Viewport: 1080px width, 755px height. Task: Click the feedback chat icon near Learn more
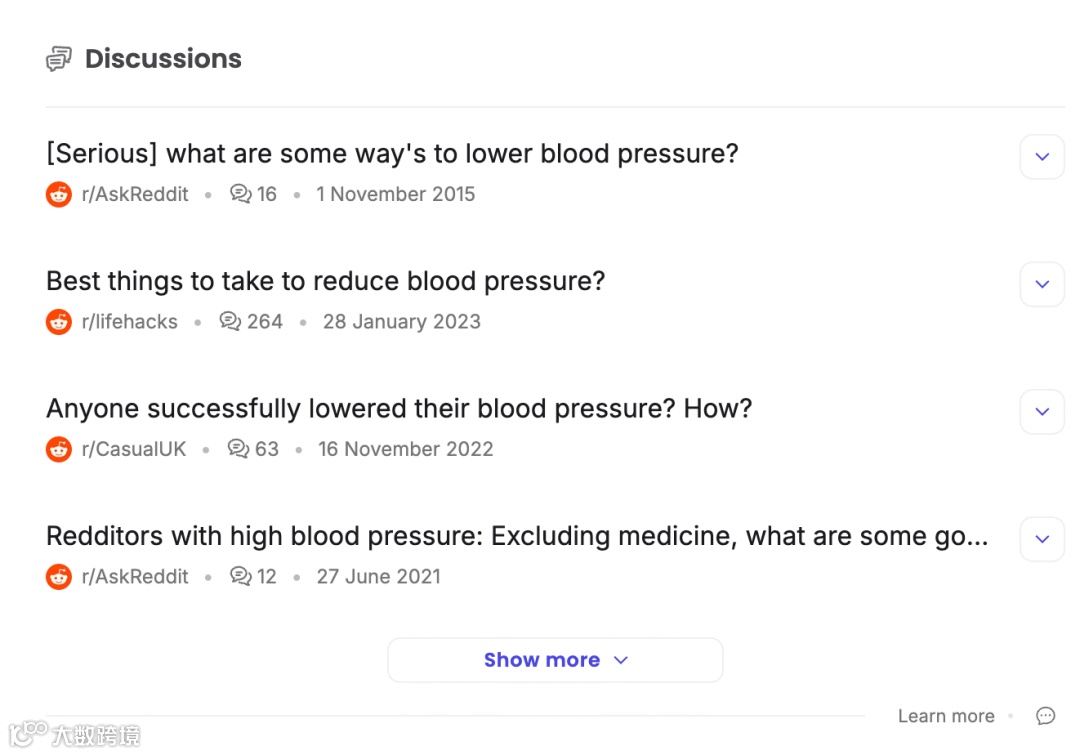coord(1045,716)
